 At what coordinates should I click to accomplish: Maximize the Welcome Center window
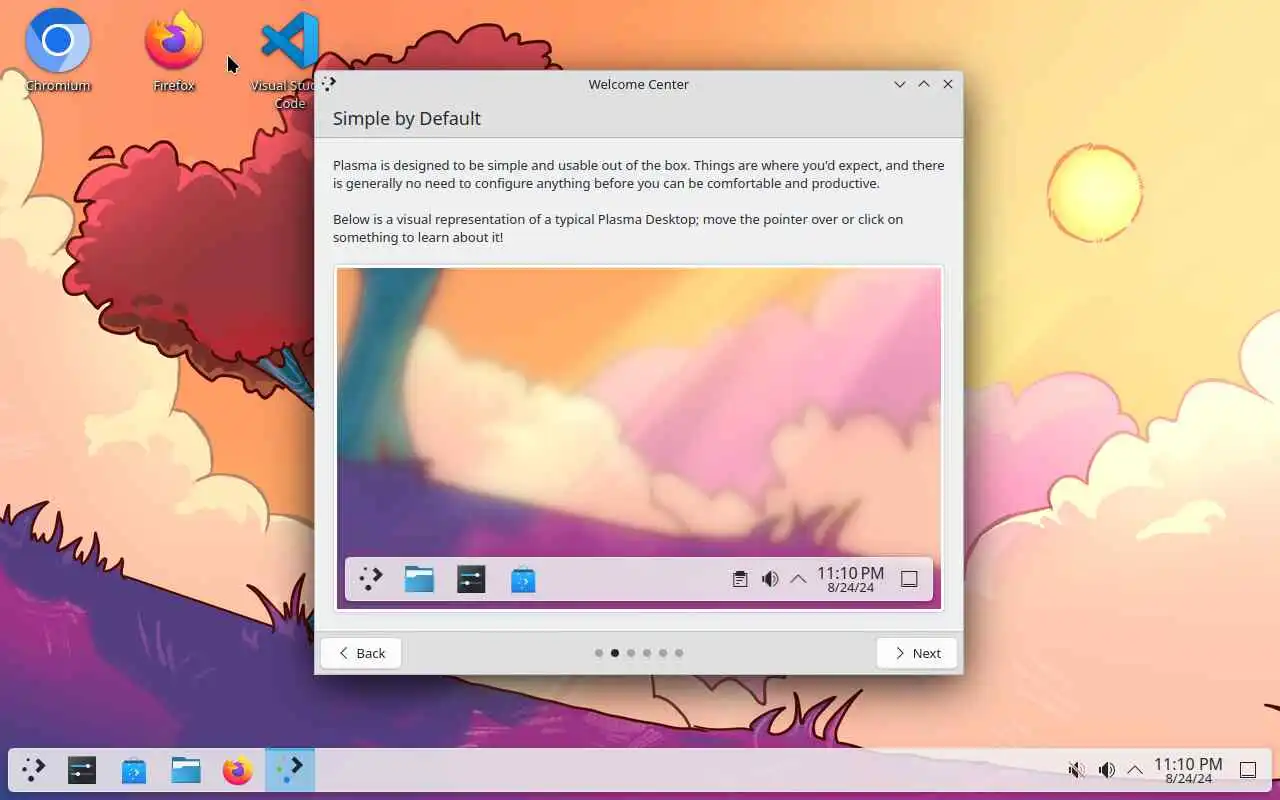(924, 84)
